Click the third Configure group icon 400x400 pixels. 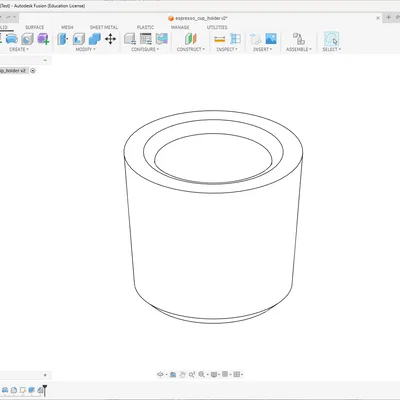[162, 39]
